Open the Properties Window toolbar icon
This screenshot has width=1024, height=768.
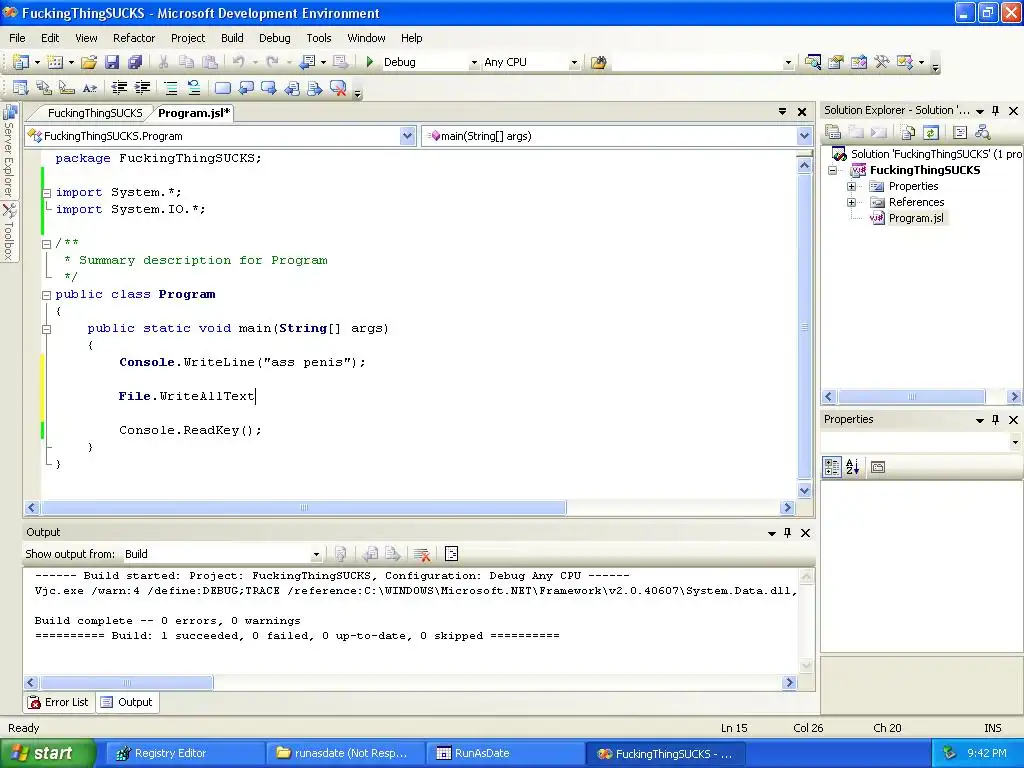(x=835, y=62)
